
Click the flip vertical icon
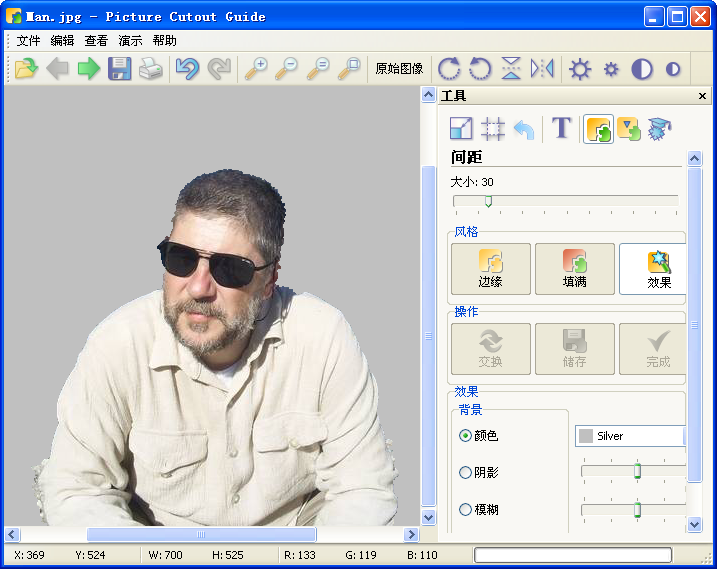coord(511,69)
